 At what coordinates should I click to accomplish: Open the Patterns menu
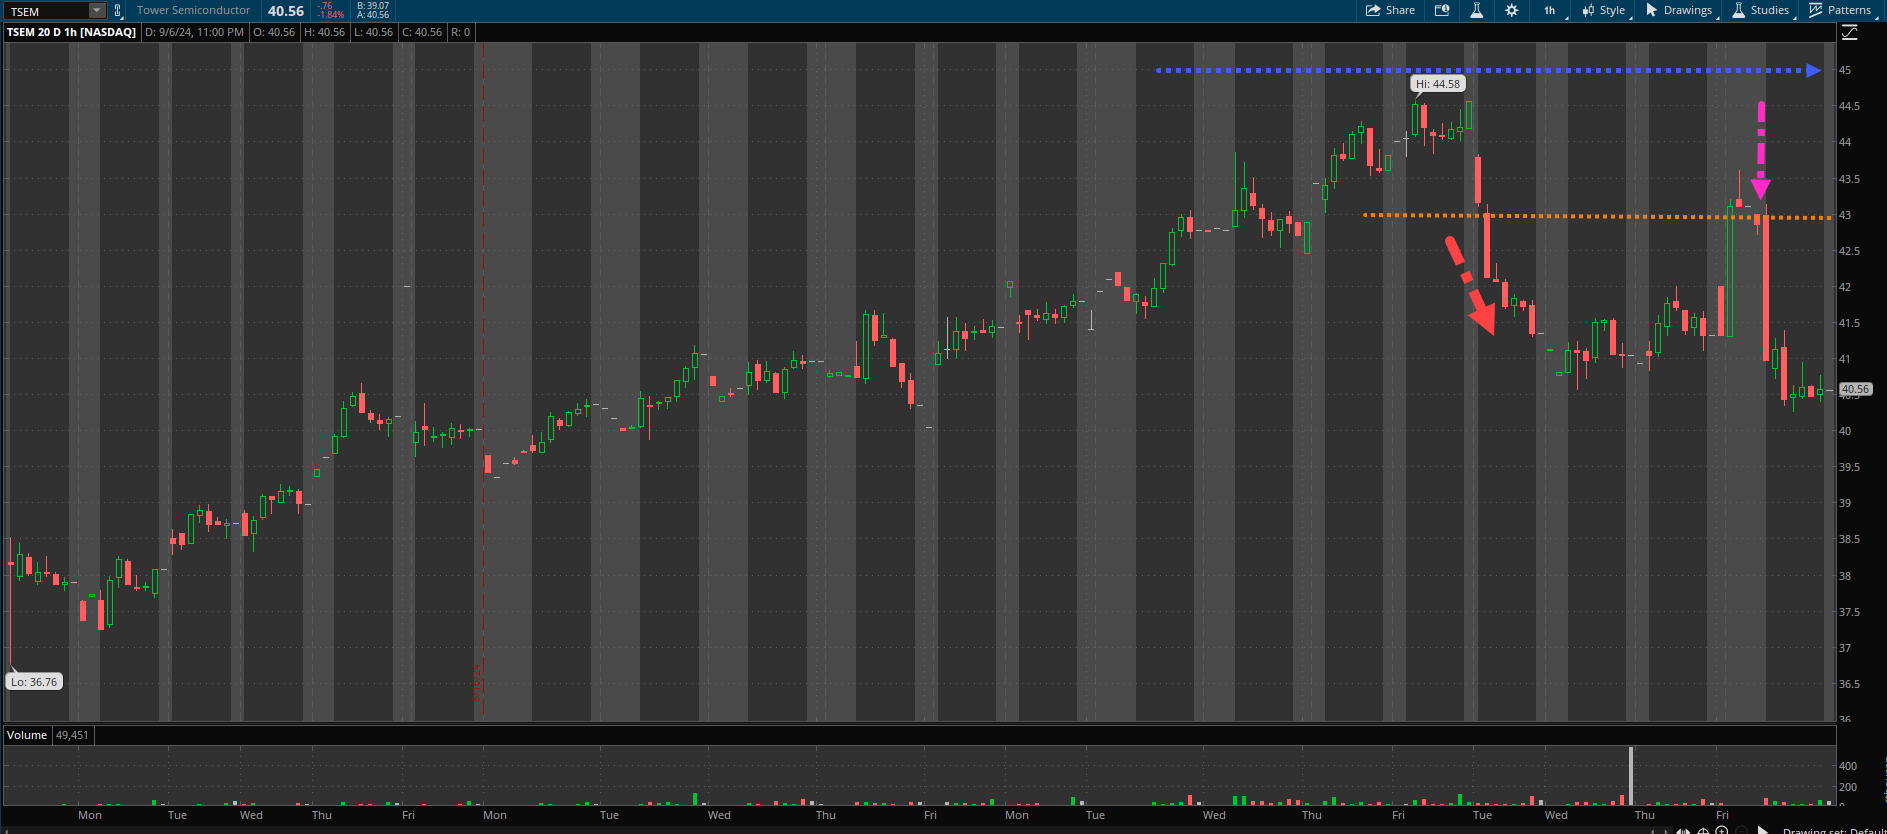pos(1840,10)
